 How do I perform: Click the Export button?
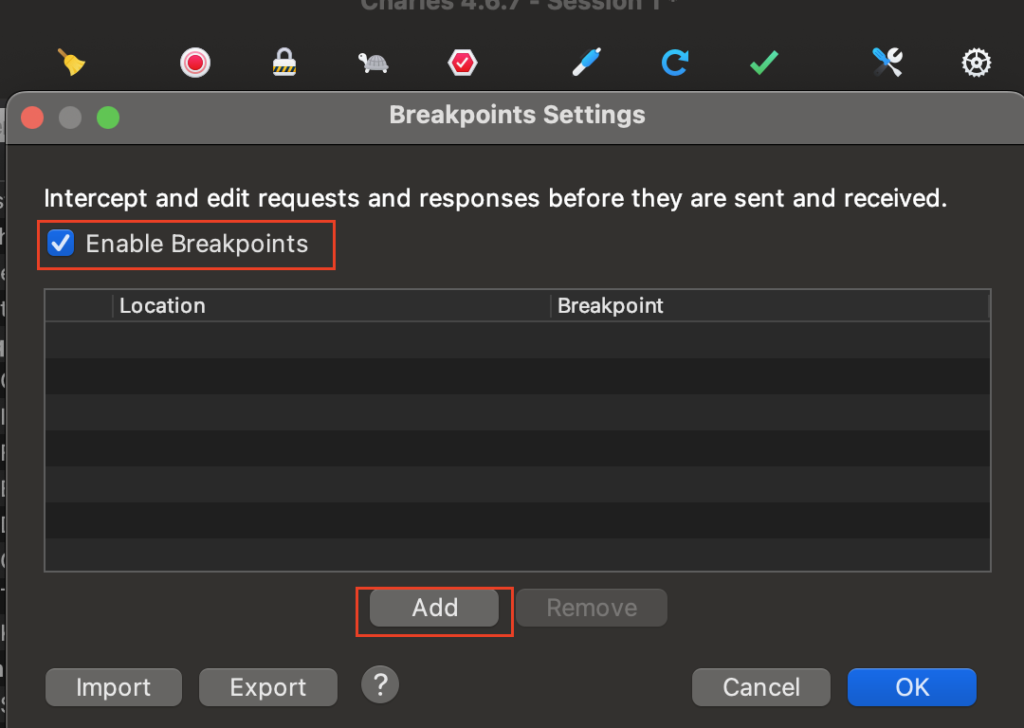pyautogui.click(x=268, y=687)
